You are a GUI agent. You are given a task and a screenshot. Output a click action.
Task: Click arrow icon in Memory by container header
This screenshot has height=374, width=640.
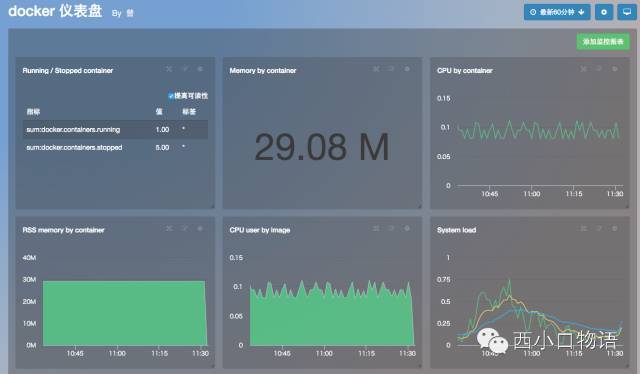click(391, 69)
